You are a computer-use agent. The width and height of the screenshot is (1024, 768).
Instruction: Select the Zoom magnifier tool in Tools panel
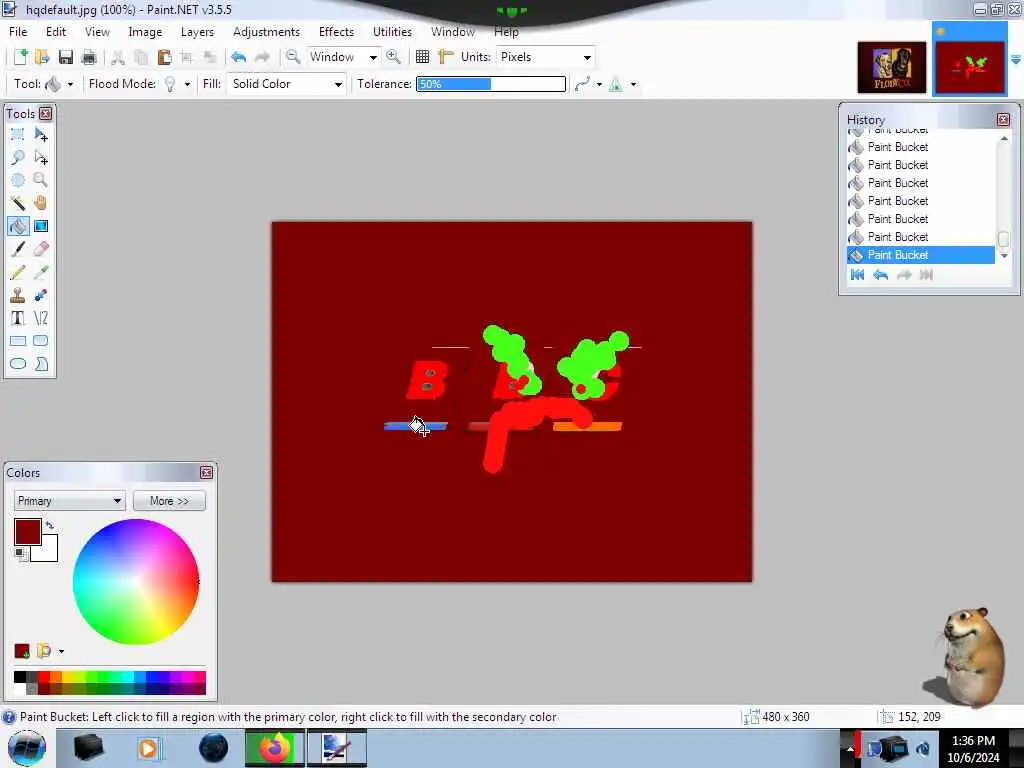40,180
